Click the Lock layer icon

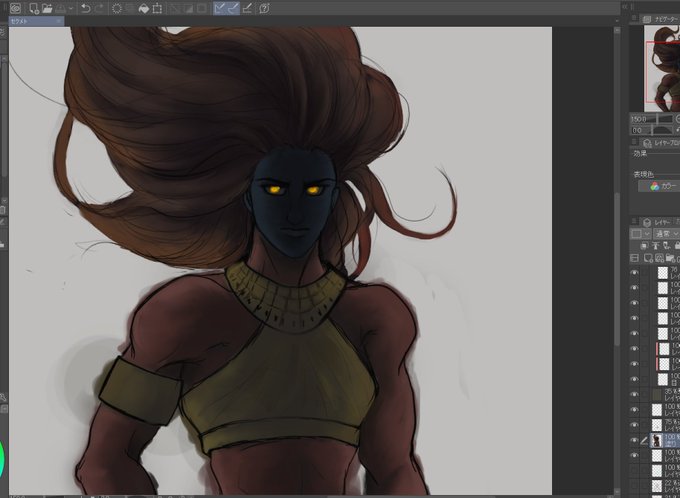(x=677, y=246)
